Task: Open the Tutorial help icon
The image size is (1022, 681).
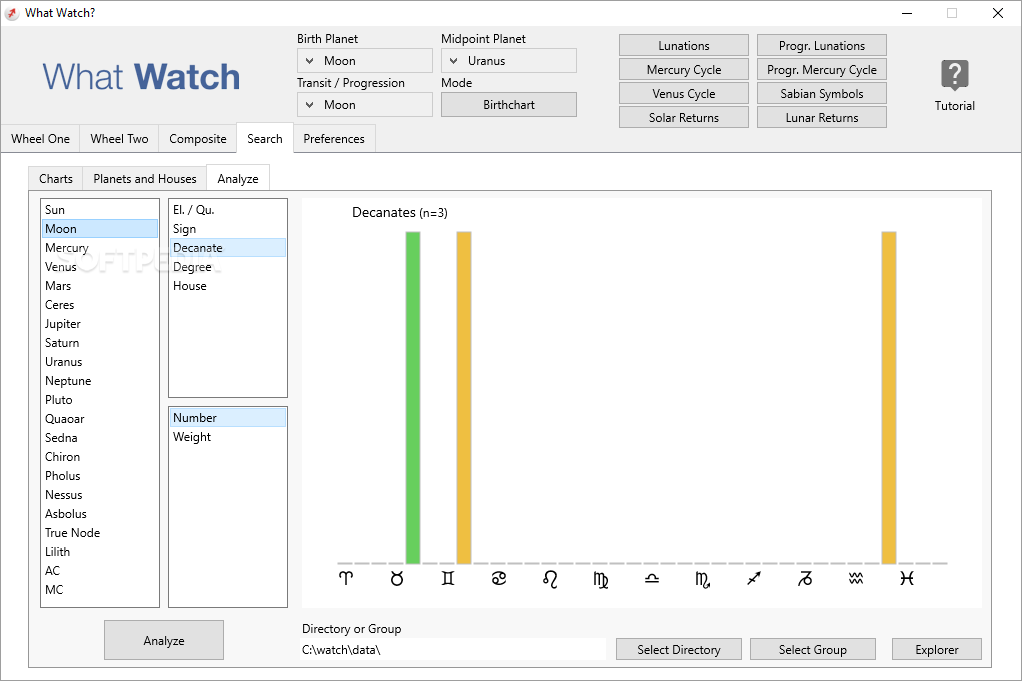Action: [x=954, y=76]
